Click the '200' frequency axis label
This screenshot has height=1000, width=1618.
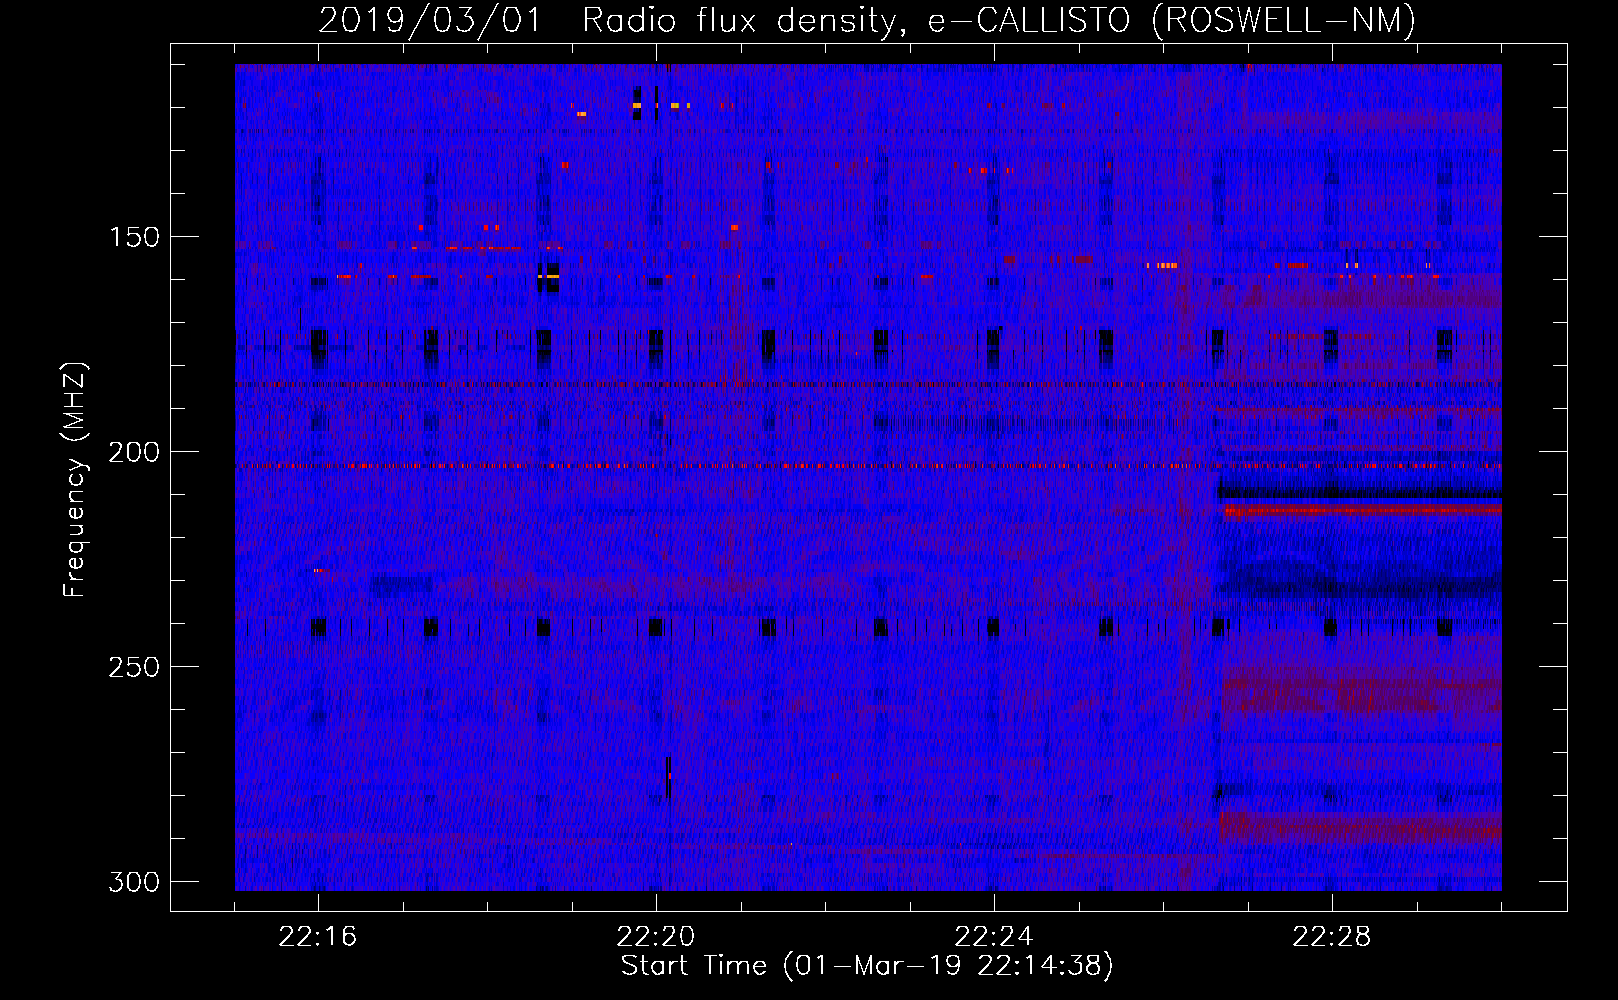click(134, 452)
